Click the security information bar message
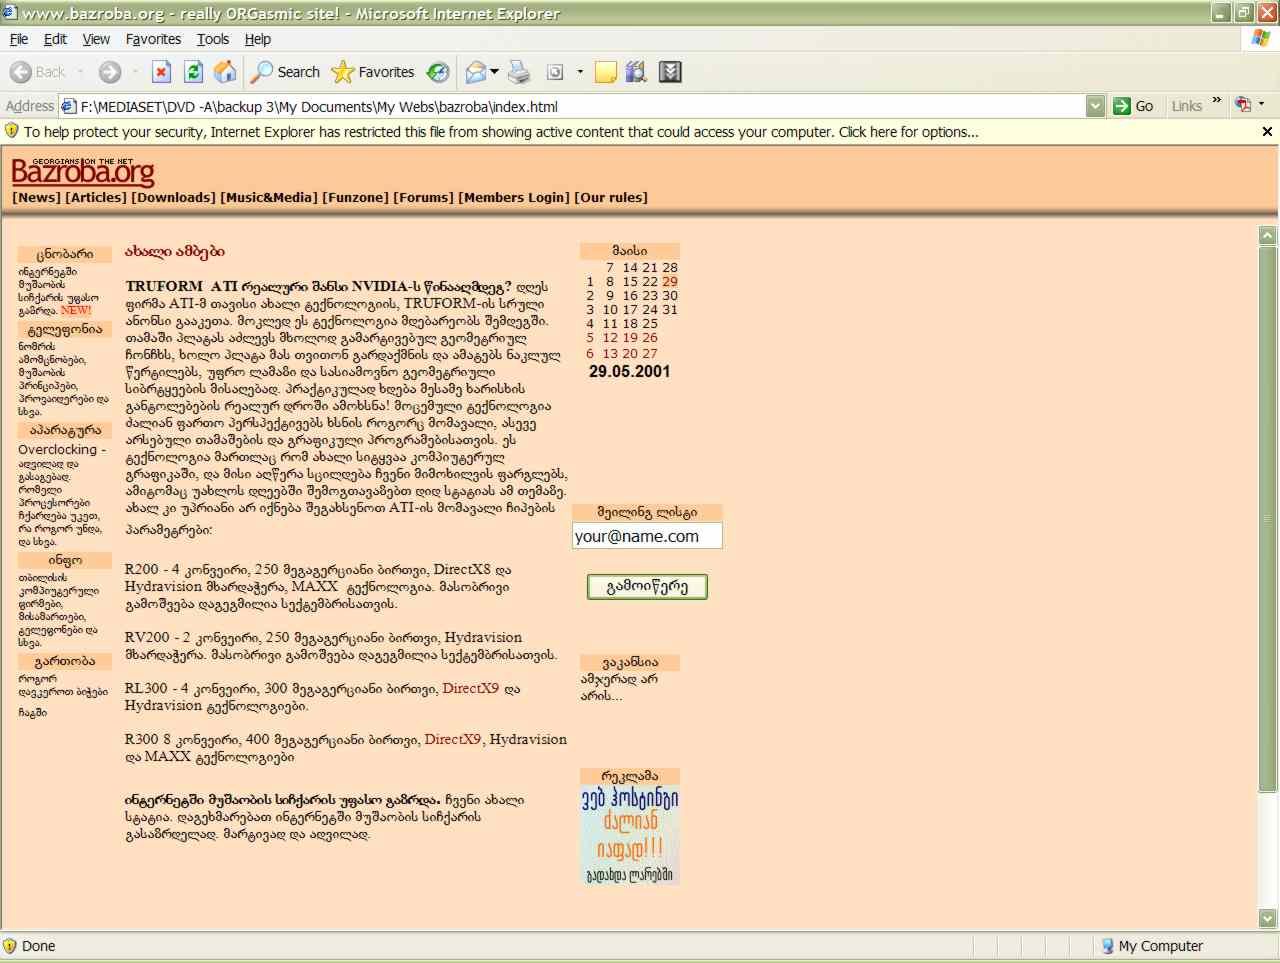Viewport: 1280px width, 963px height. pos(501,132)
